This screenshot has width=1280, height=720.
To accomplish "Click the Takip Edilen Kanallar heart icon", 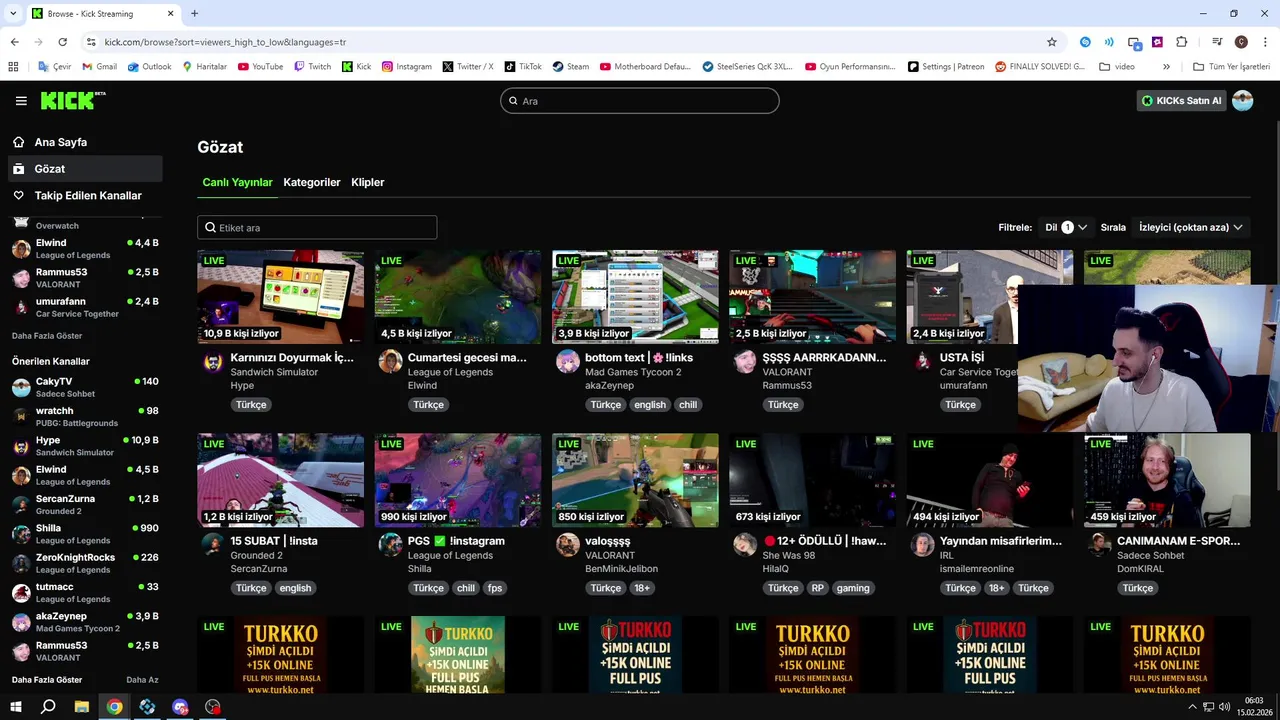I will pyautogui.click(x=18, y=196).
